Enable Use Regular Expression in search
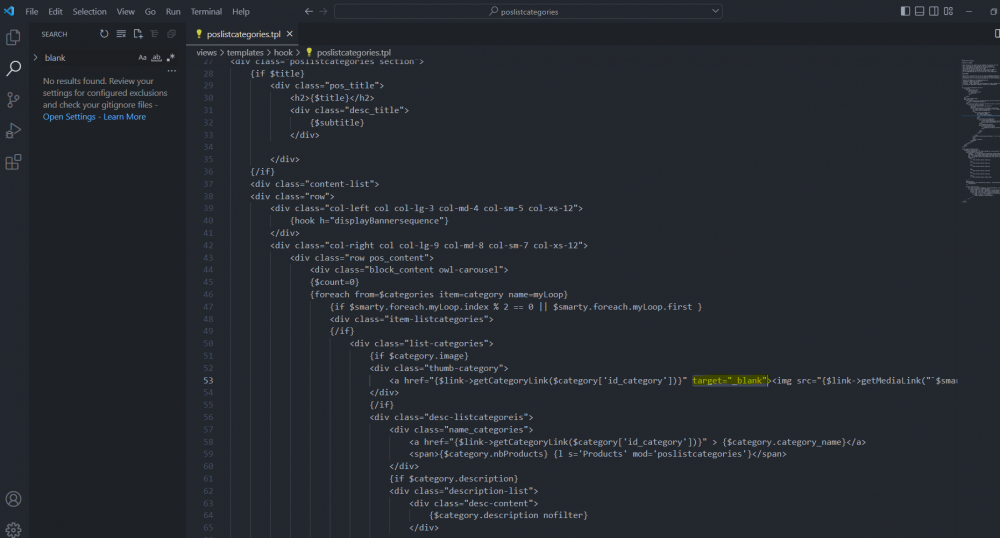The width and height of the screenshot is (1000, 538). 170,58
